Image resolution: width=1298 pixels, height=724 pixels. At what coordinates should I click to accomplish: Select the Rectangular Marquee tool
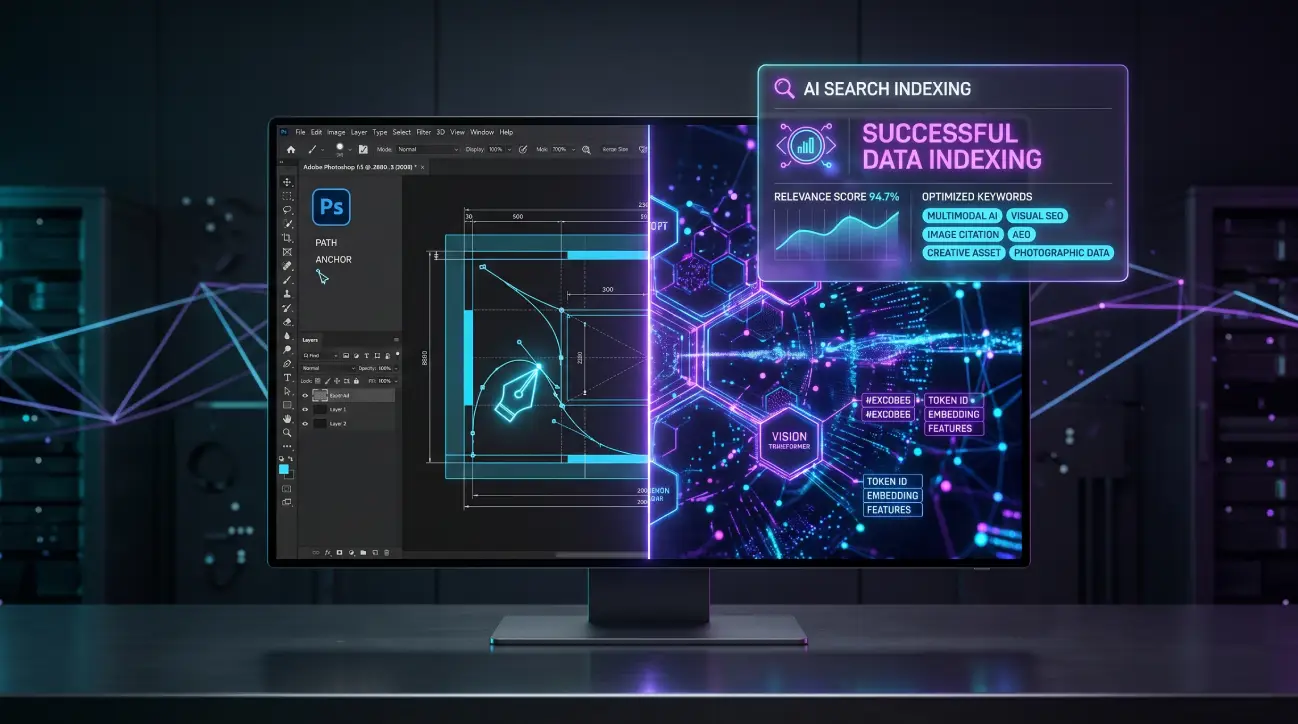(287, 196)
